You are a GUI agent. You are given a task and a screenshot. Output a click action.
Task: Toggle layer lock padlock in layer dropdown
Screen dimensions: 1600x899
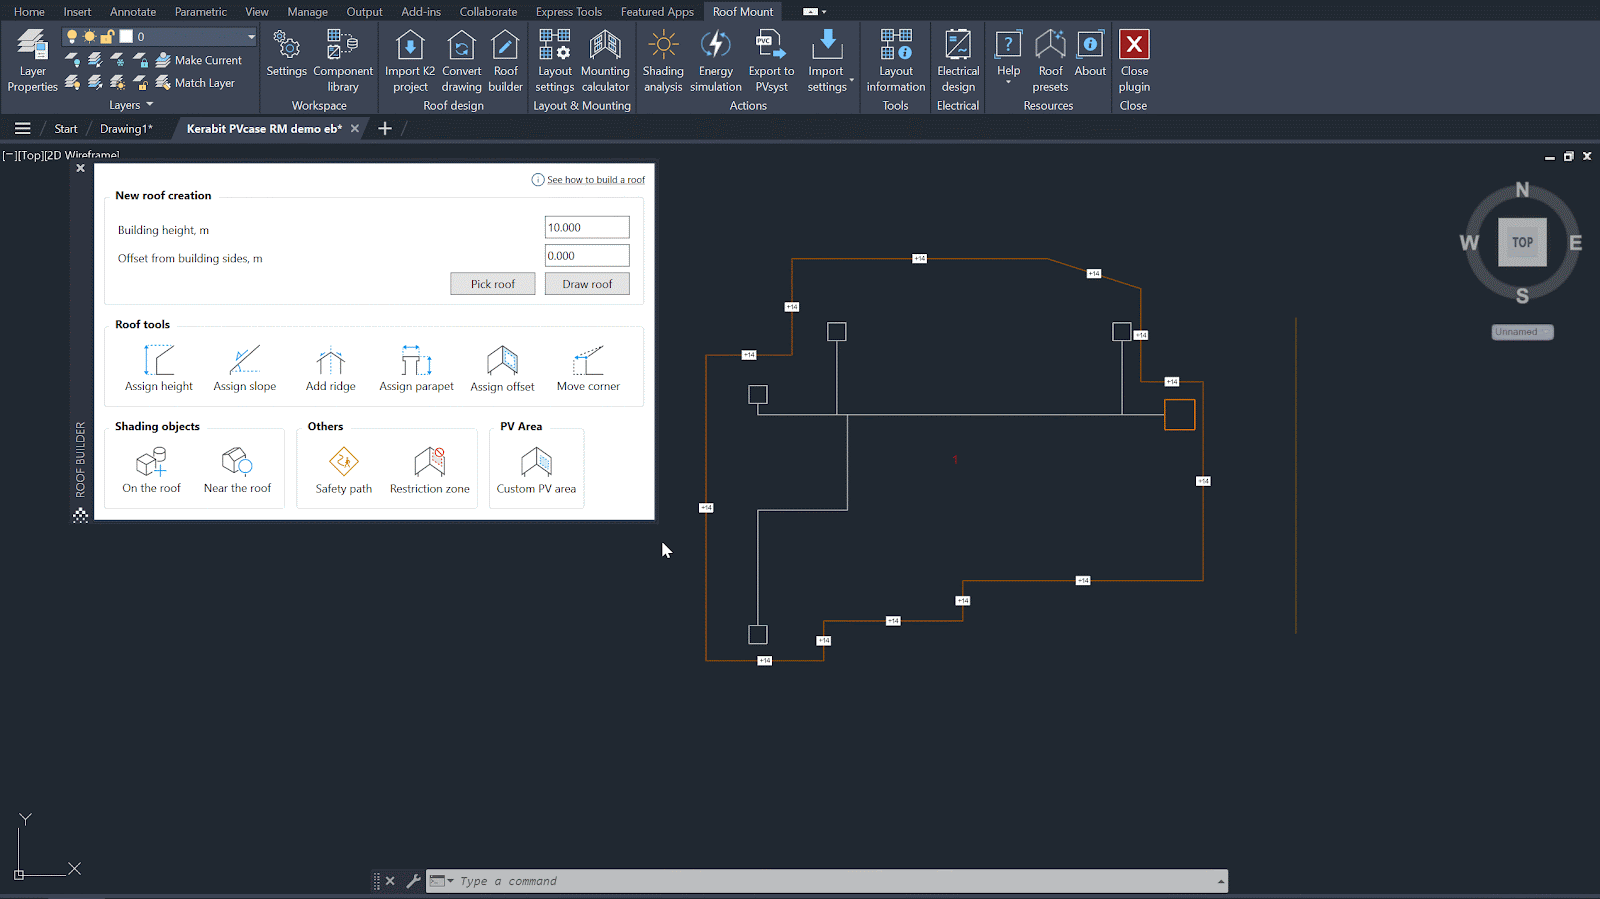pyautogui.click(x=107, y=36)
